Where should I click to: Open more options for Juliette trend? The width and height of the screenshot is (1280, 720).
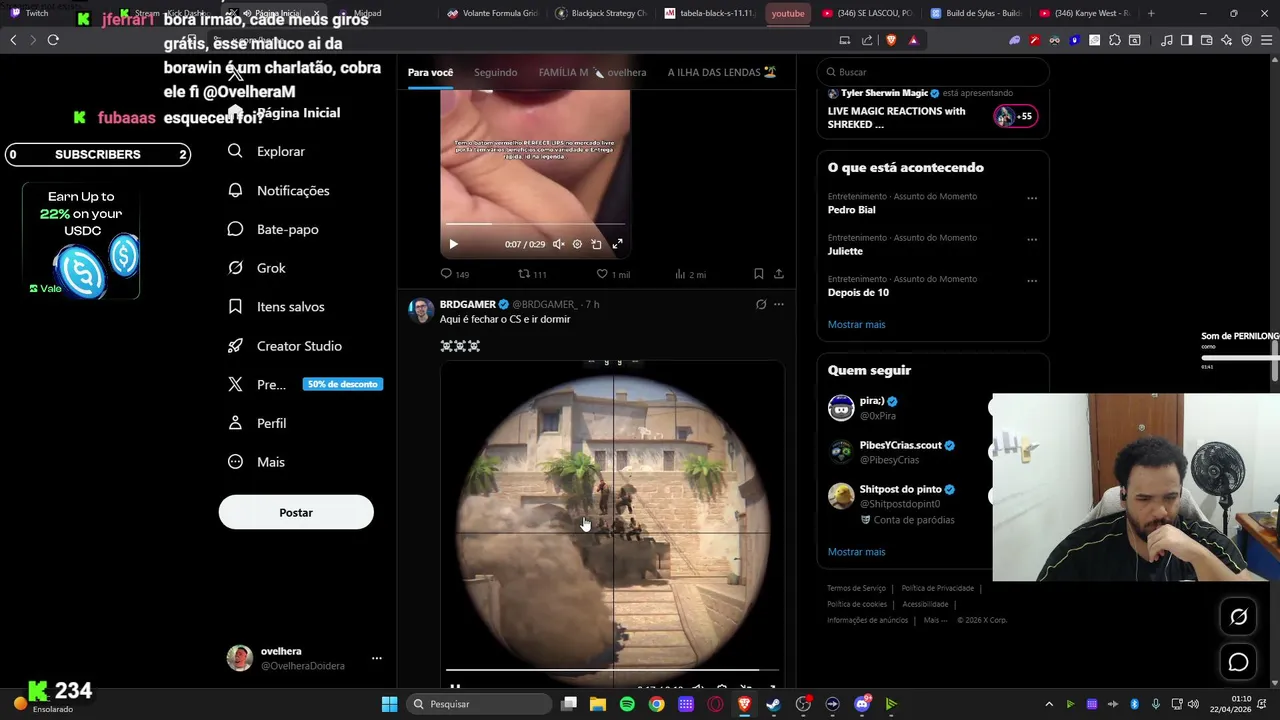[1032, 240]
